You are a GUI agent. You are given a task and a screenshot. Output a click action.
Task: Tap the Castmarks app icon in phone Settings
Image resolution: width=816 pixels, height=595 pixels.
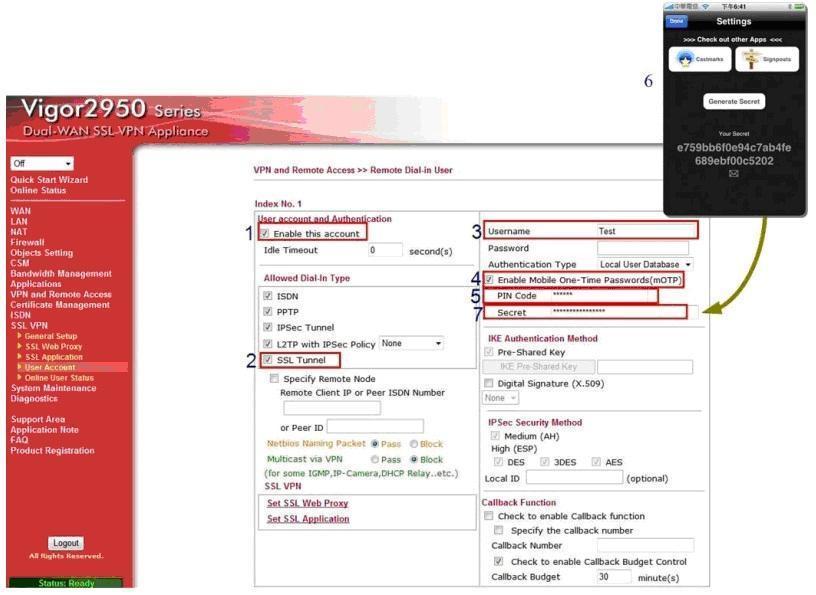point(699,59)
